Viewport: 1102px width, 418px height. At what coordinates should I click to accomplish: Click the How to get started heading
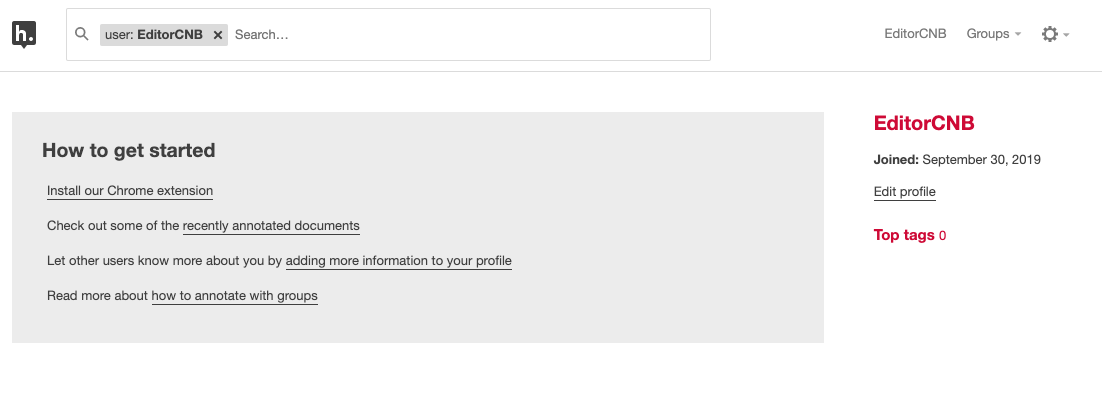[x=129, y=150]
